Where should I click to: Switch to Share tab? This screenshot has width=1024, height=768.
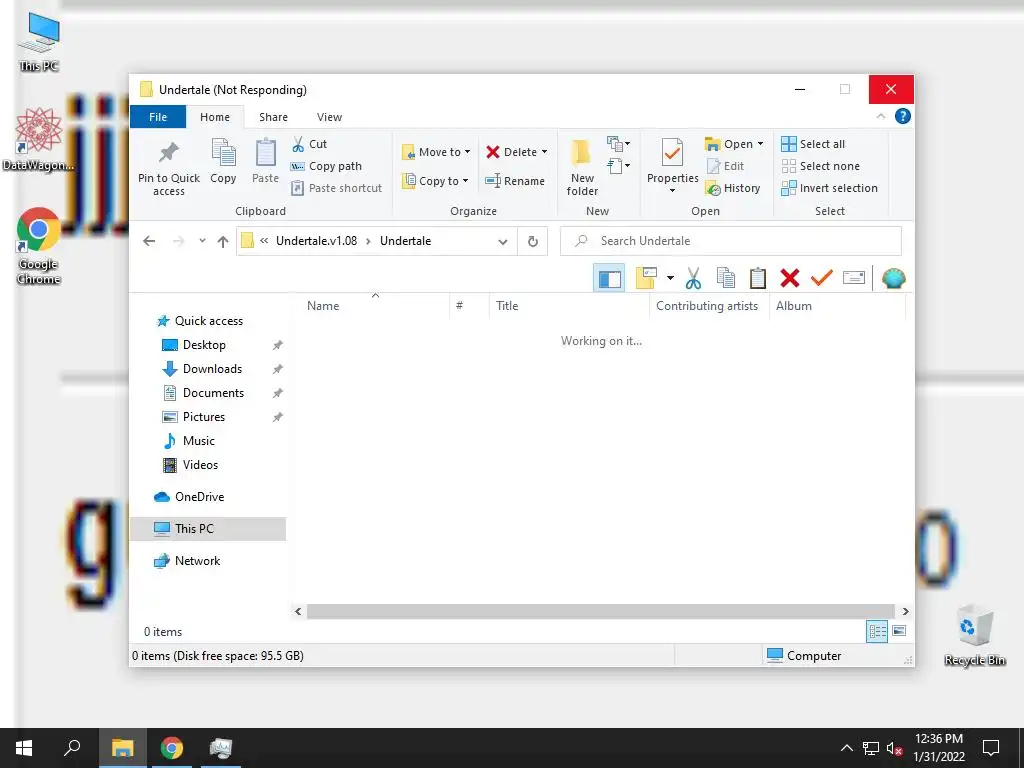273,117
